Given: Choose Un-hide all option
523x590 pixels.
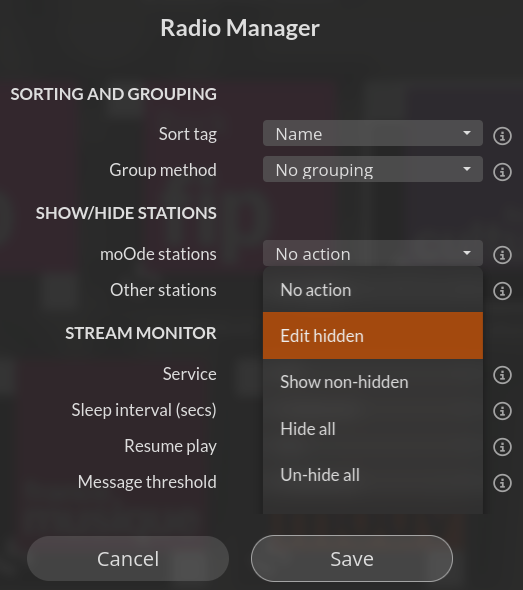Looking at the screenshot, I should tap(372, 475).
